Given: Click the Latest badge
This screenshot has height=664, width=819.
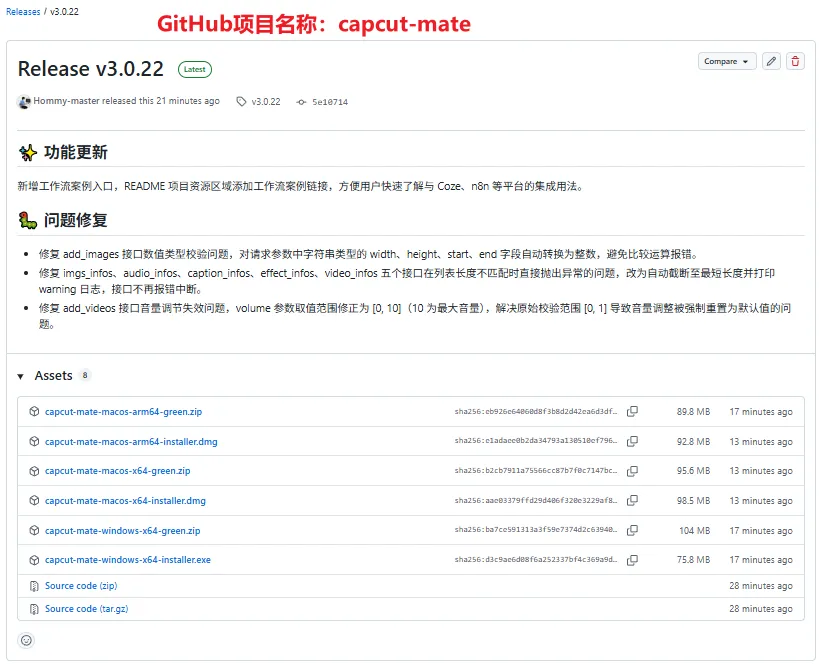Looking at the screenshot, I should click(195, 69).
